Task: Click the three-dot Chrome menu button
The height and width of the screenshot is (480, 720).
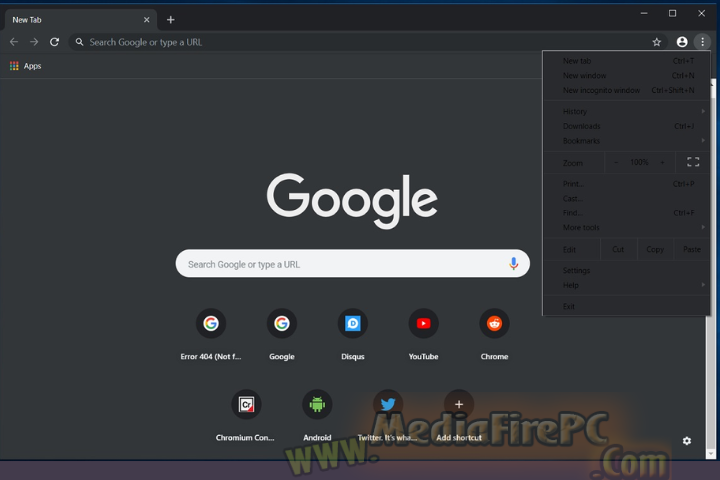Action: pyautogui.click(x=703, y=42)
